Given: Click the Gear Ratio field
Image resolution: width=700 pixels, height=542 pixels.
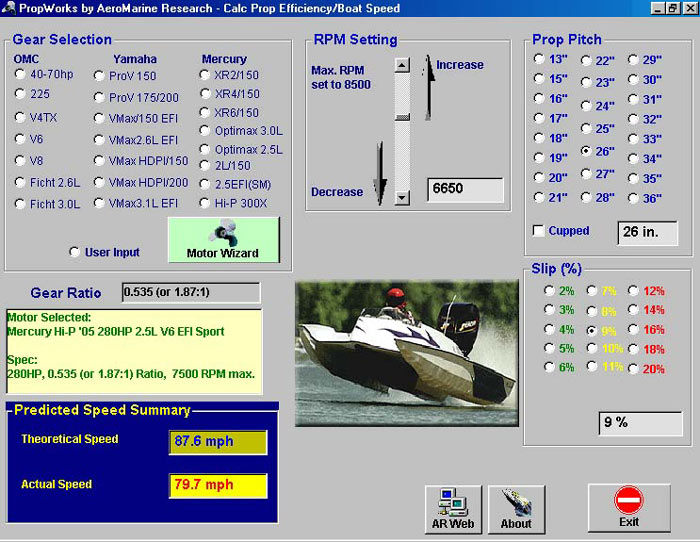Looking at the screenshot, I should tap(191, 292).
